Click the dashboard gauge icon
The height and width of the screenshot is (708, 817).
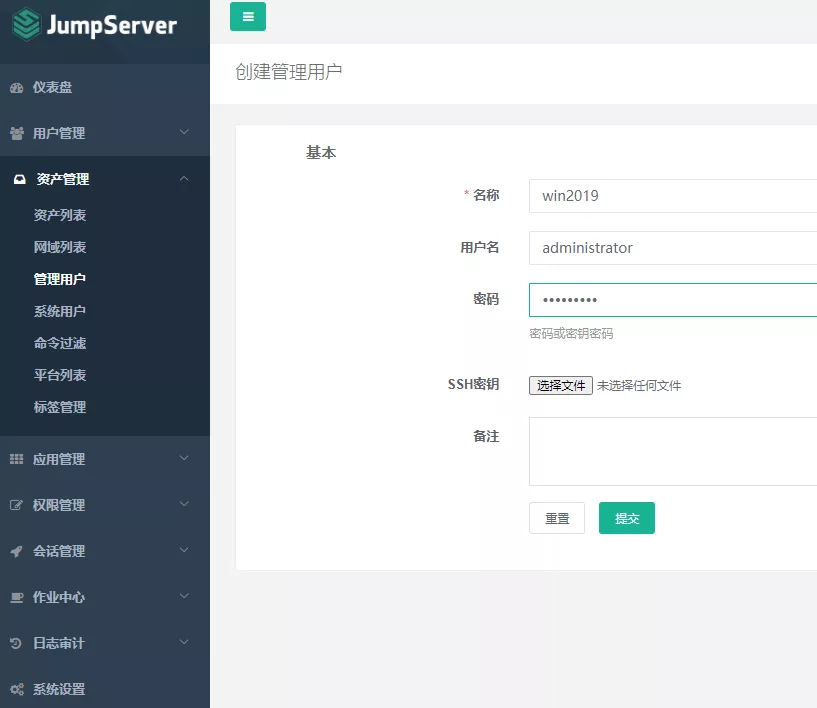pos(17,88)
